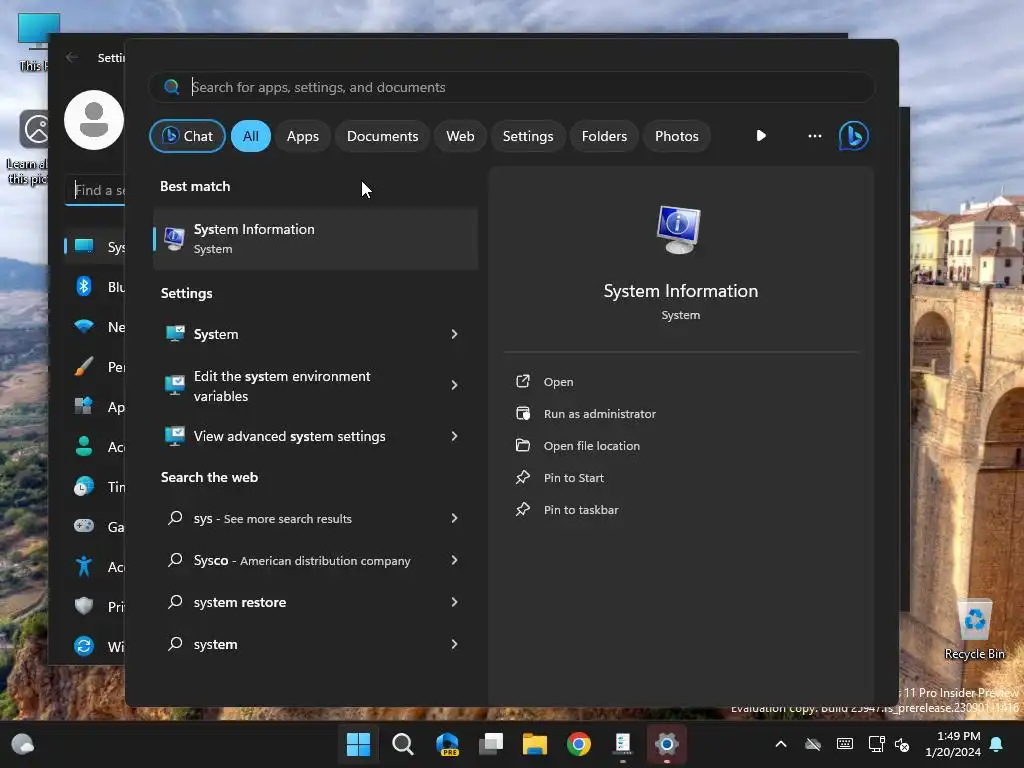Open Microsoft Edge from taskbar

447,744
